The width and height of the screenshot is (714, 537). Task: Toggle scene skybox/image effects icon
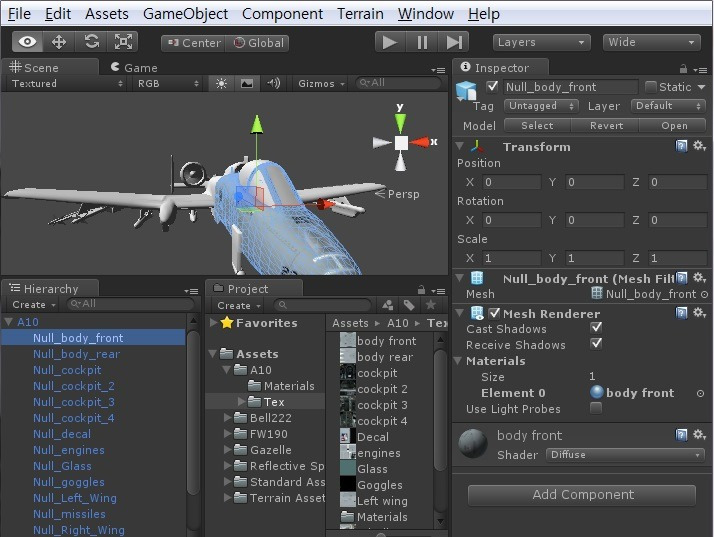(247, 83)
